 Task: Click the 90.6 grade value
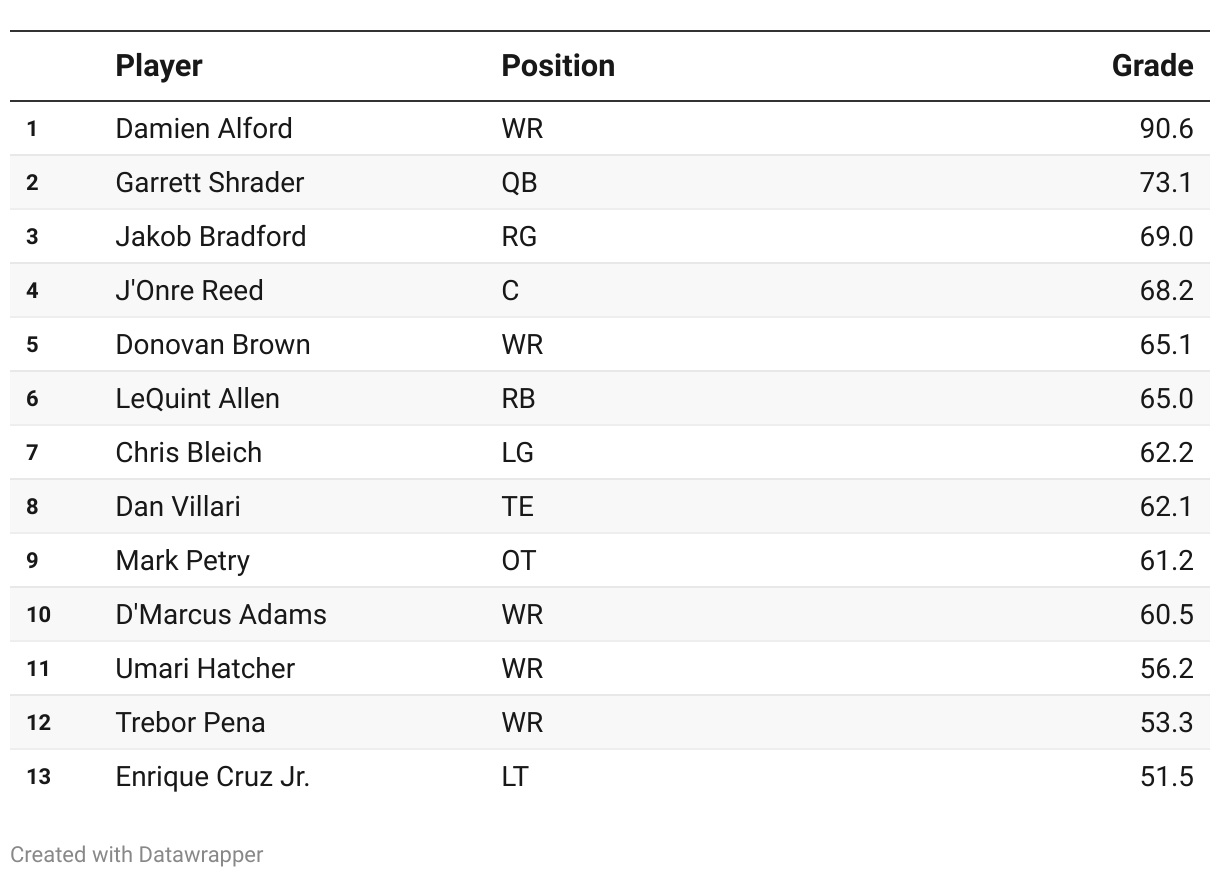pos(1166,129)
